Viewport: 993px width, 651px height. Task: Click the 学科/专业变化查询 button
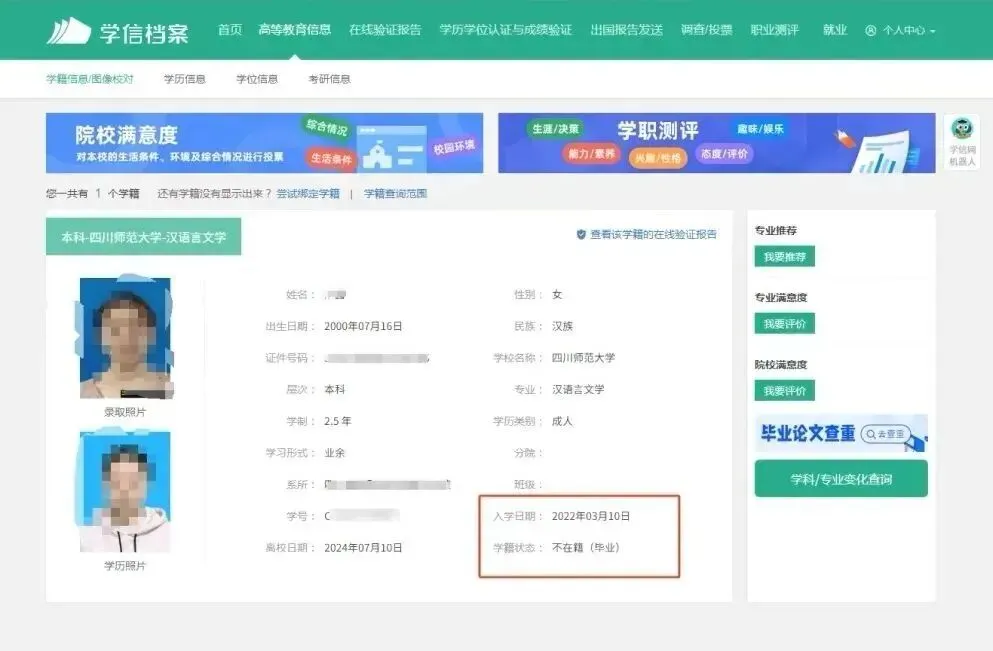point(840,479)
